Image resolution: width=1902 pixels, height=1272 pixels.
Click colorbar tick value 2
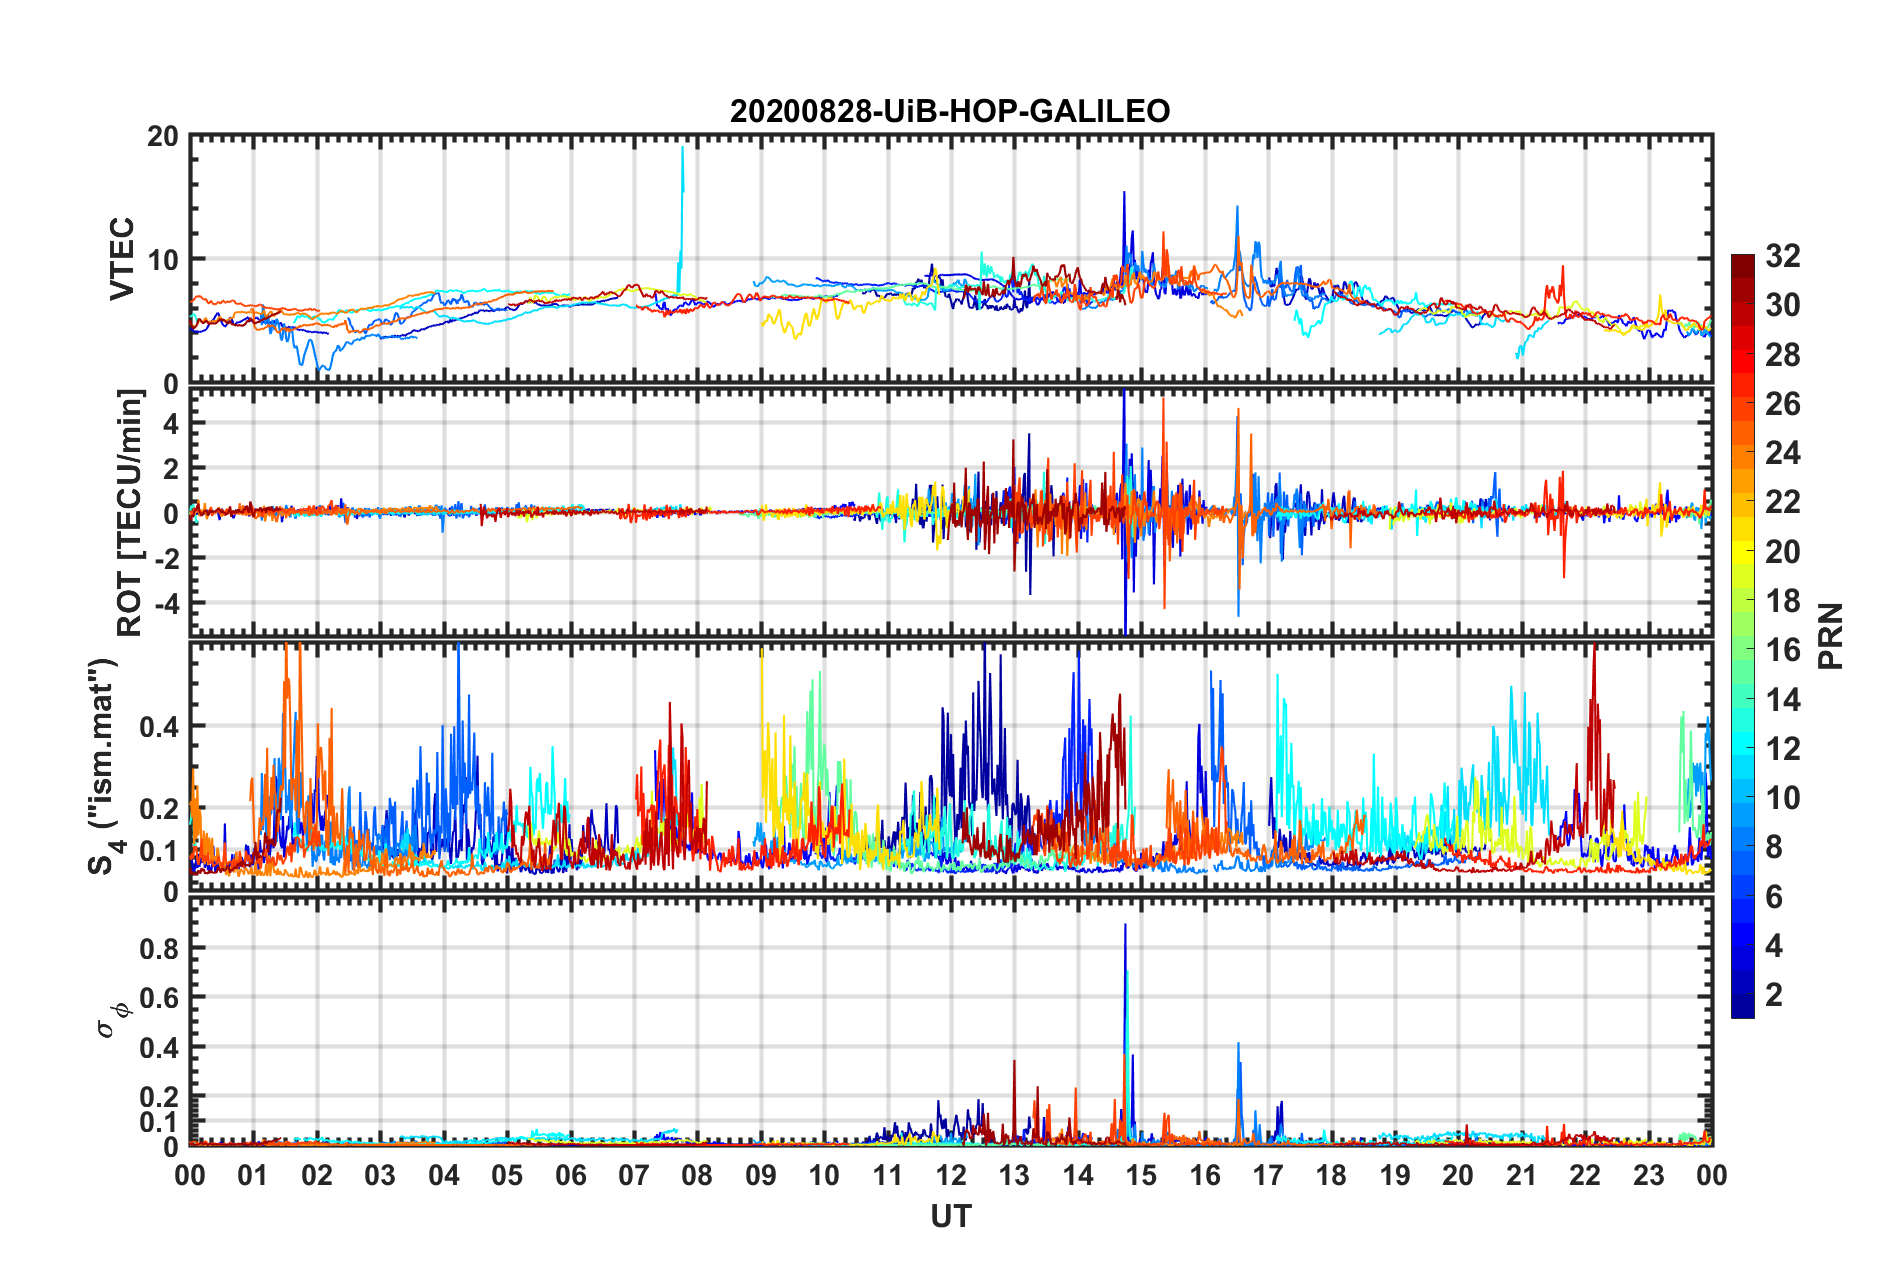1774,994
